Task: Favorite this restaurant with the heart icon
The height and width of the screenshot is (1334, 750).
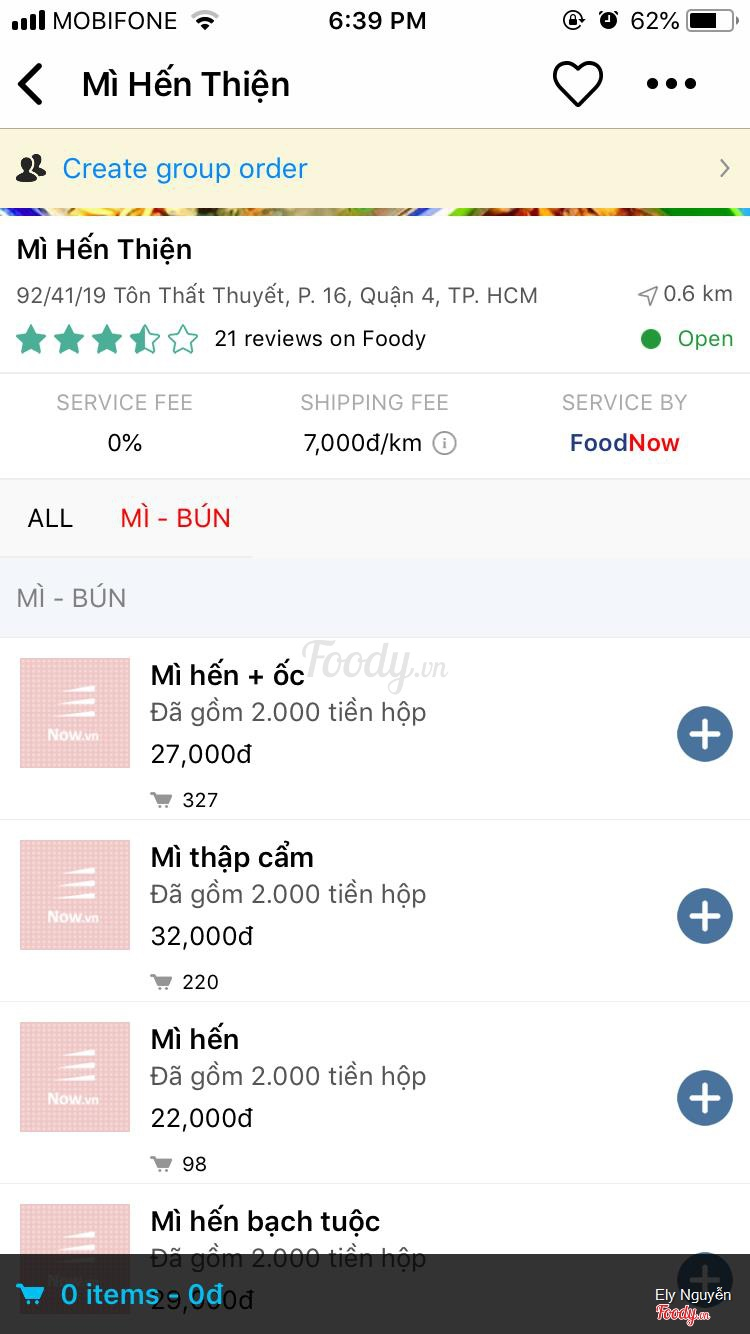Action: [x=578, y=84]
